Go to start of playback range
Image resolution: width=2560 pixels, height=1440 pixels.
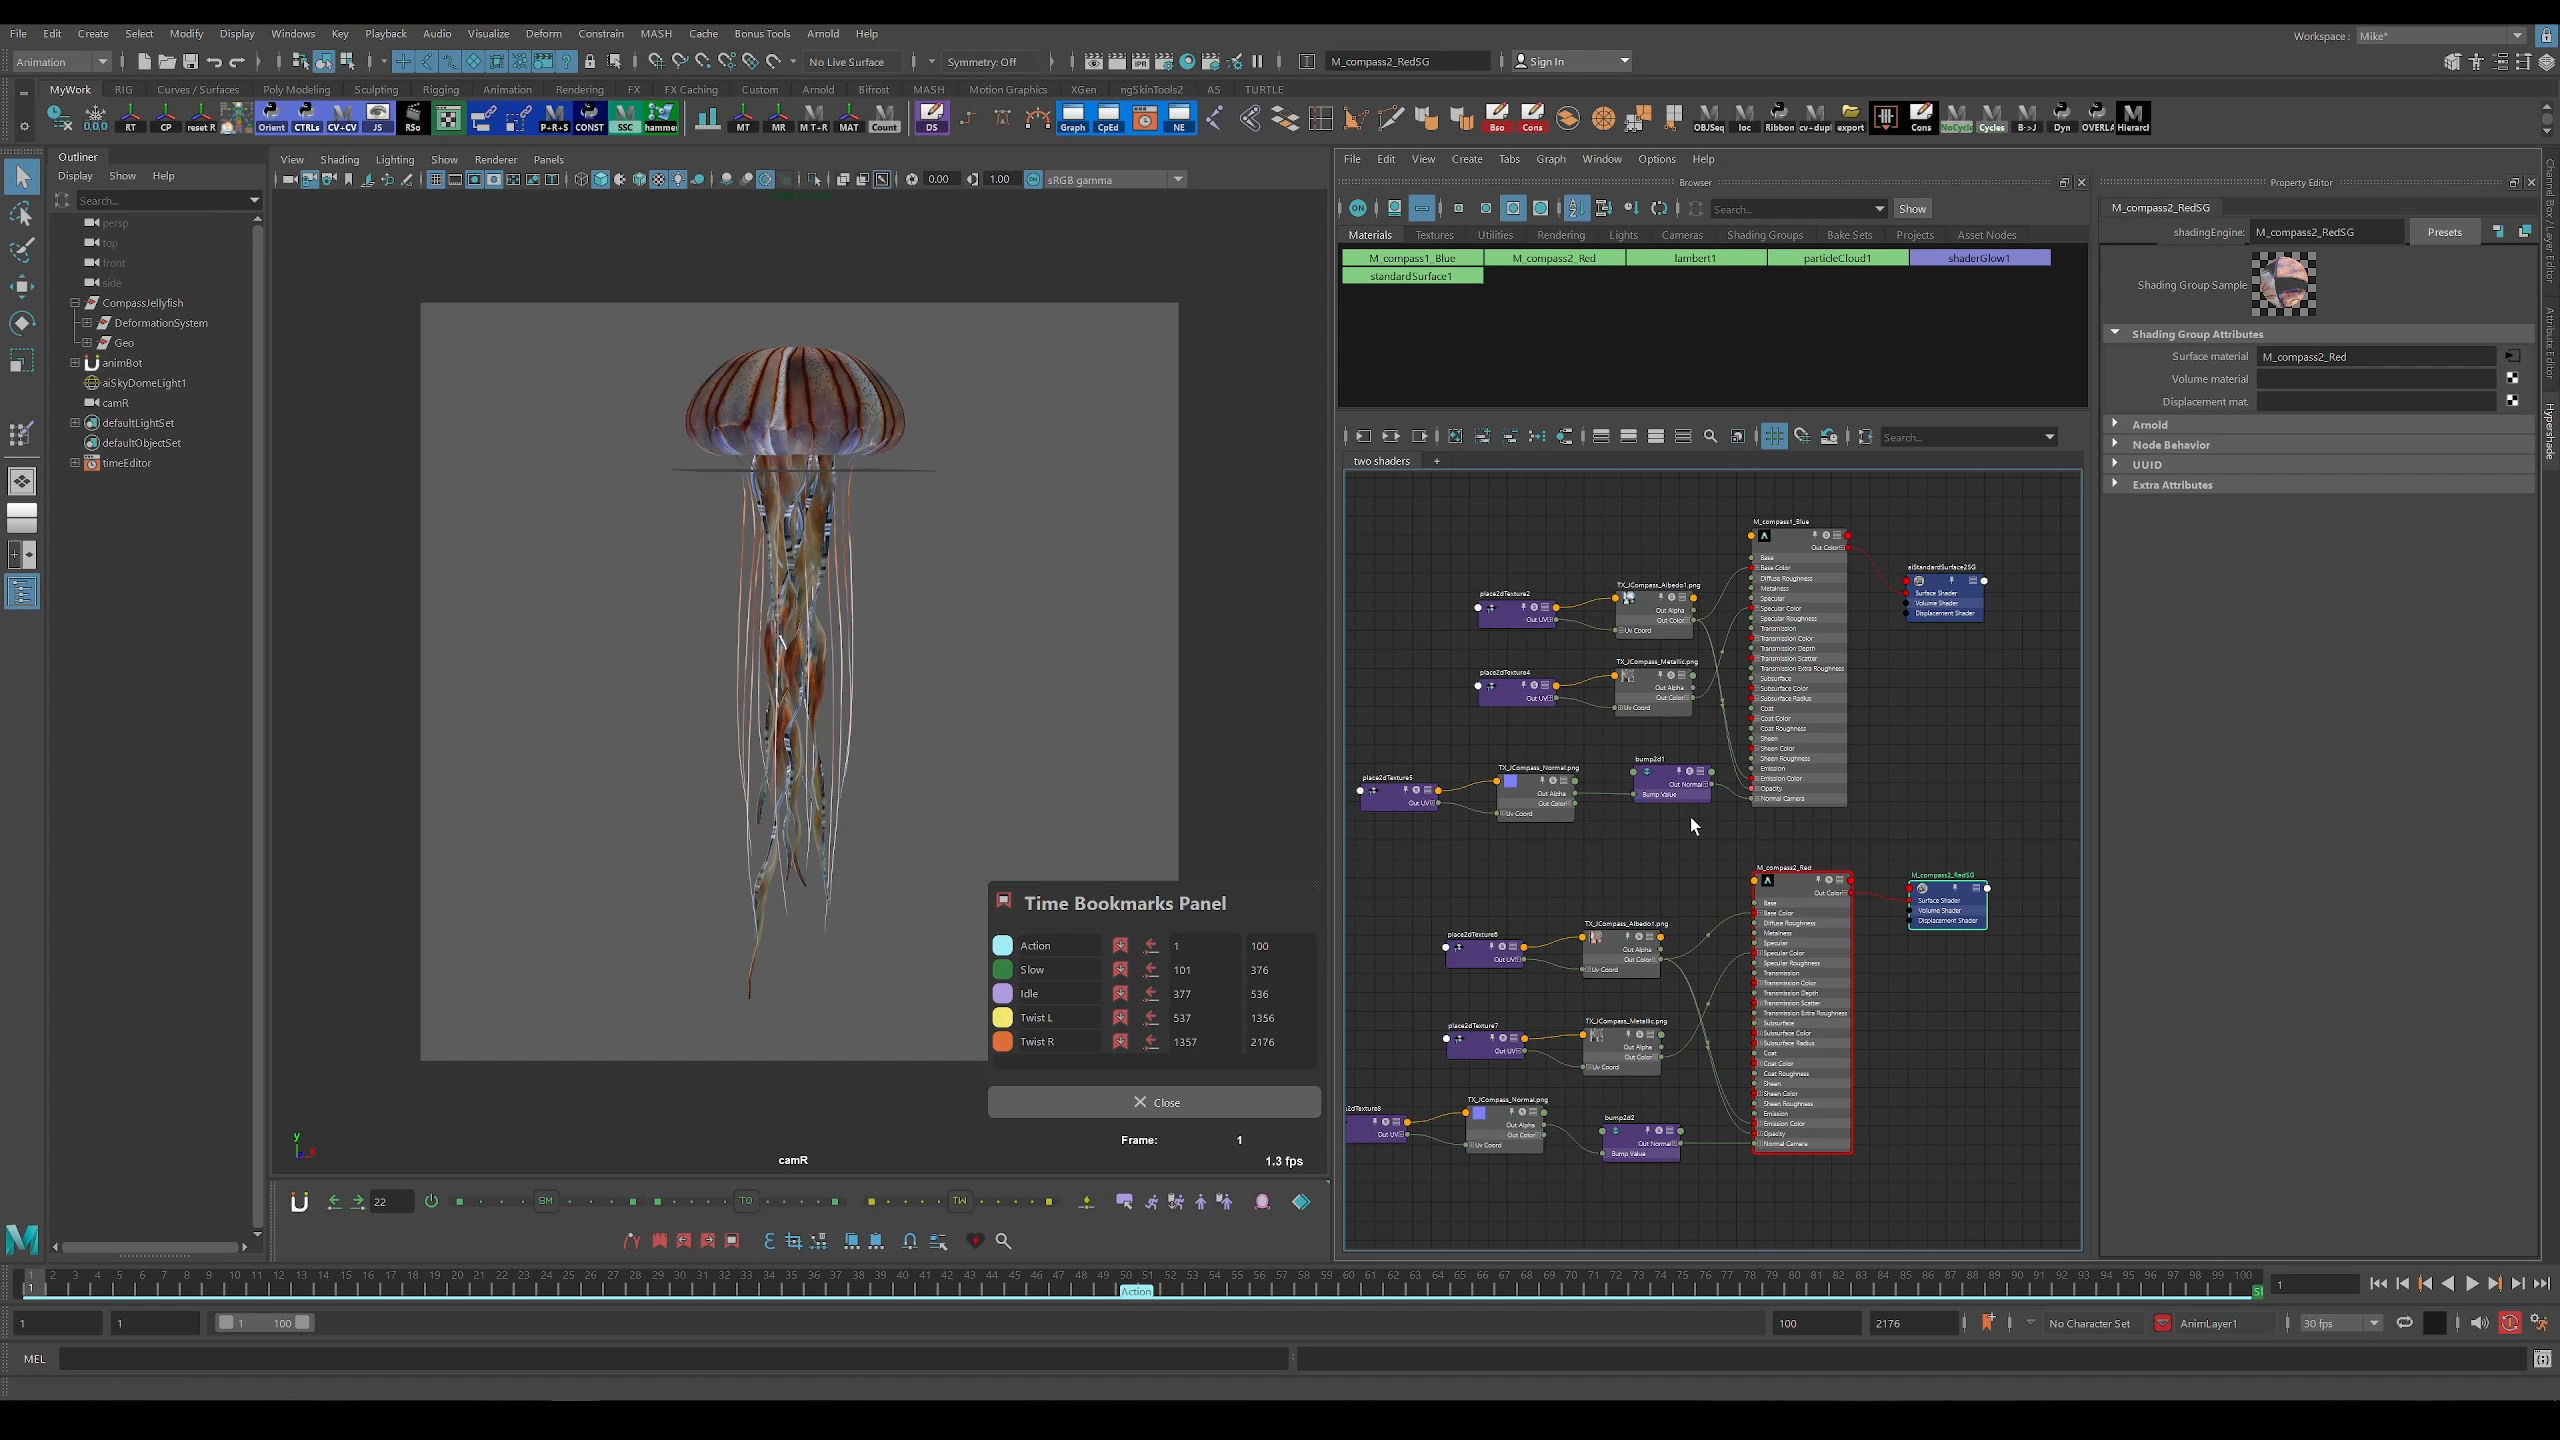2378,1284
